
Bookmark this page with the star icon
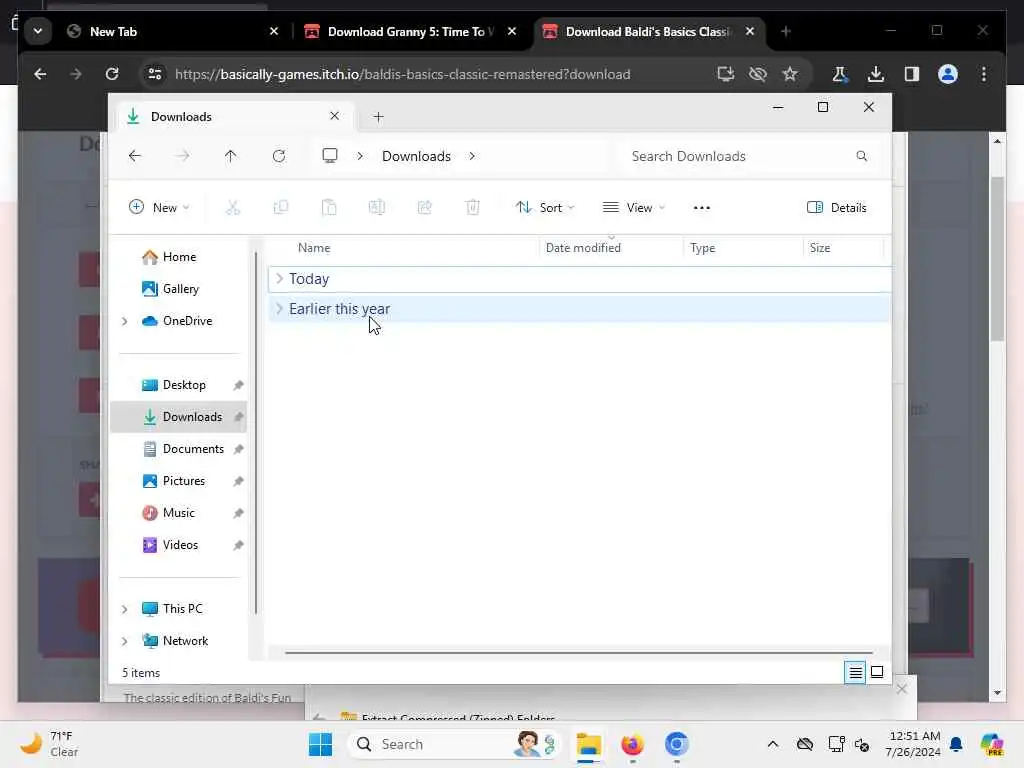coord(790,74)
